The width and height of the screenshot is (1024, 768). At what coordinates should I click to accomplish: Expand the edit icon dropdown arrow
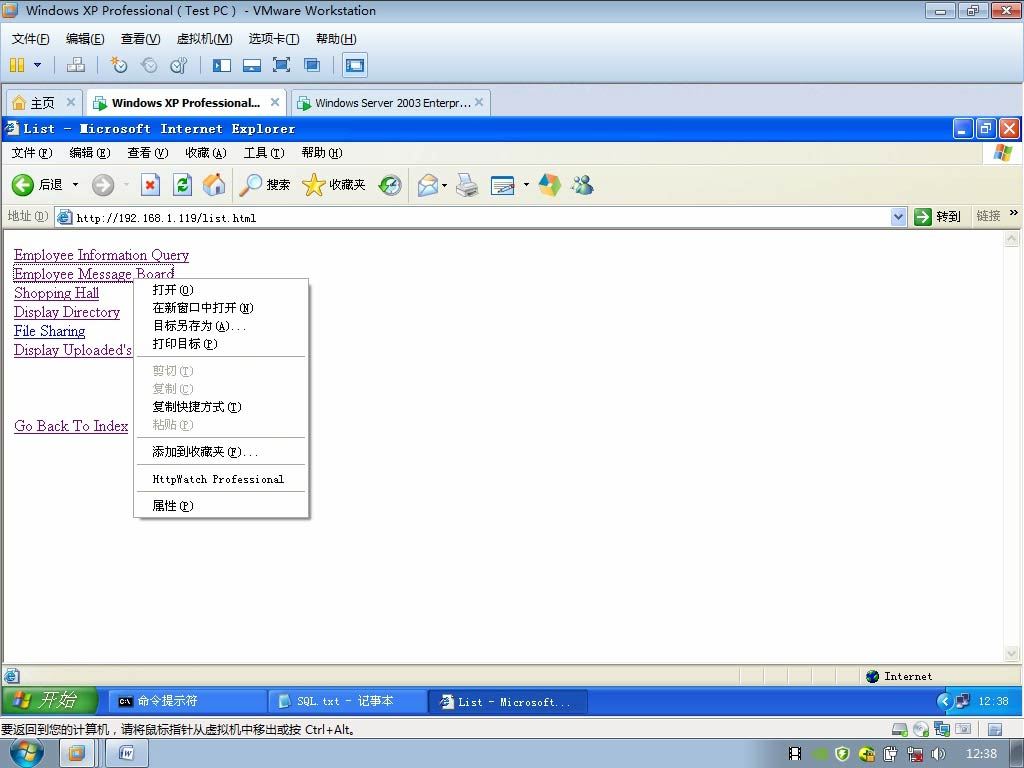[x=526, y=185]
